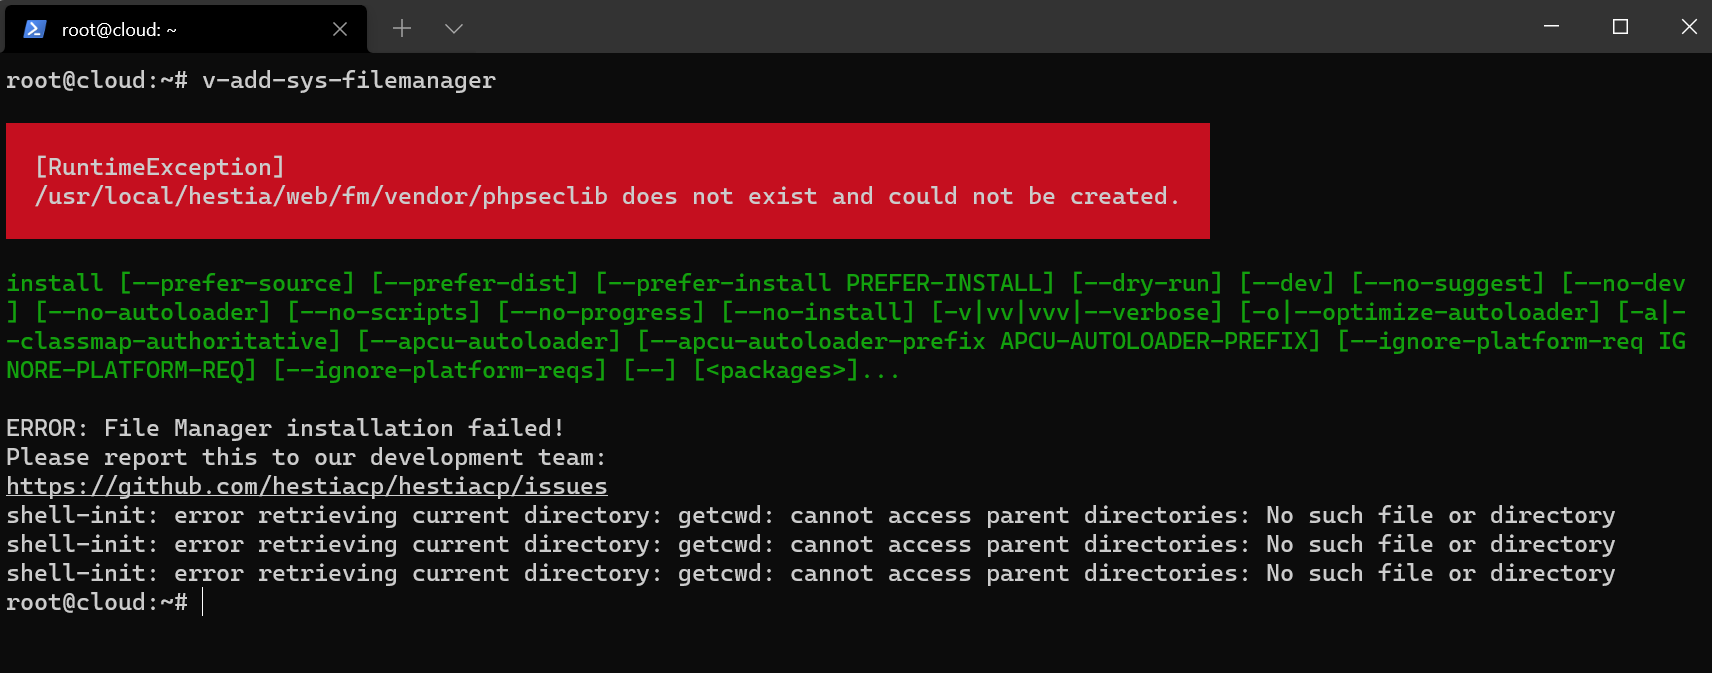Screen dimensions: 1712x673
Task: Select the root@cloud: ~ tab
Action: [x=150, y=30]
